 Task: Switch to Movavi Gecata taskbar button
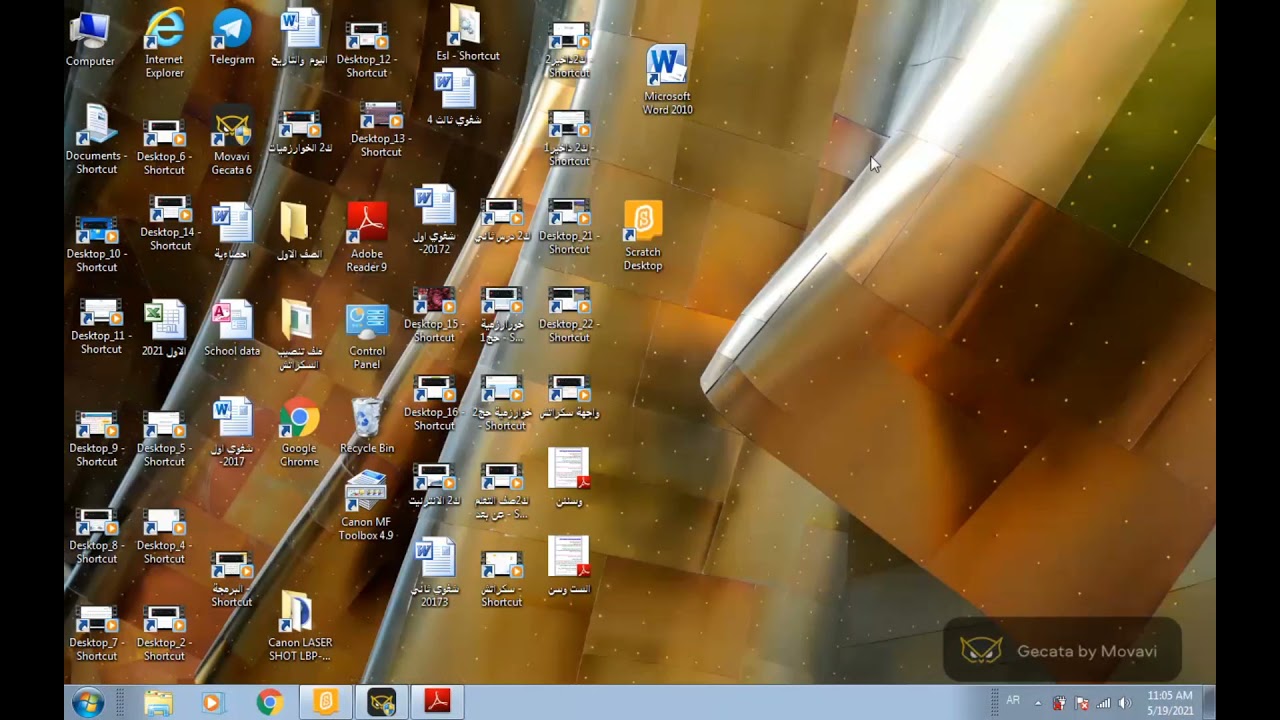[381, 703]
